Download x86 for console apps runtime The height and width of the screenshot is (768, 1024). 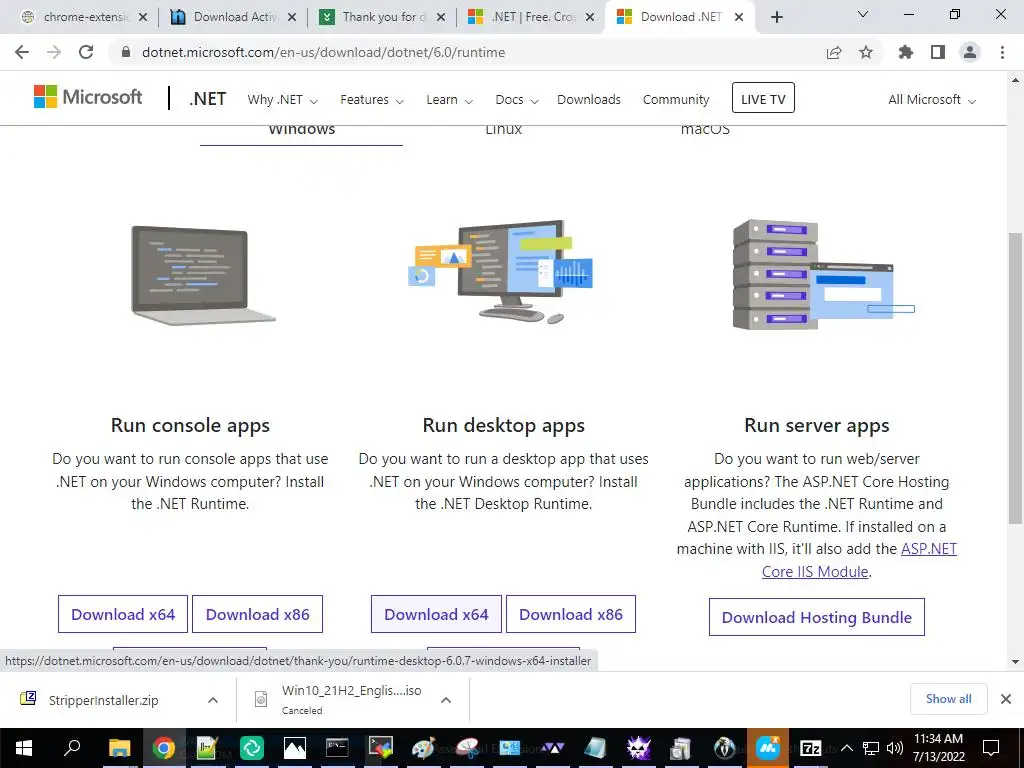[x=257, y=614]
